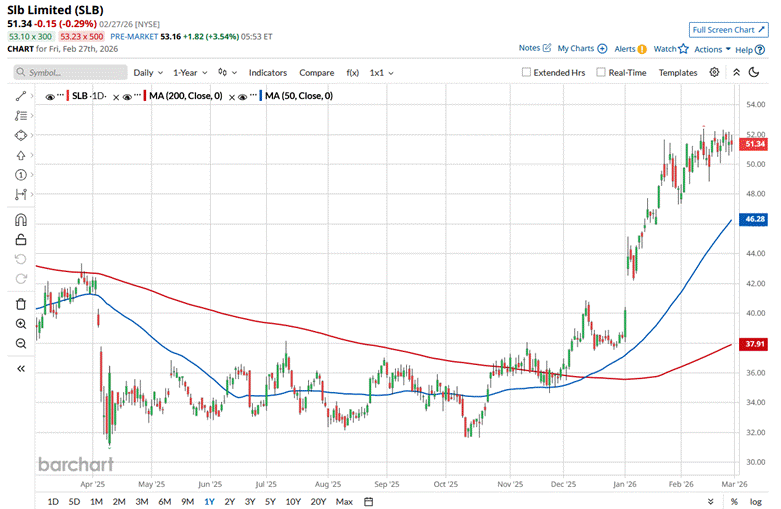This screenshot has width=781, height=509.
Task: Click the Full Screen Chart button
Action: [729, 30]
